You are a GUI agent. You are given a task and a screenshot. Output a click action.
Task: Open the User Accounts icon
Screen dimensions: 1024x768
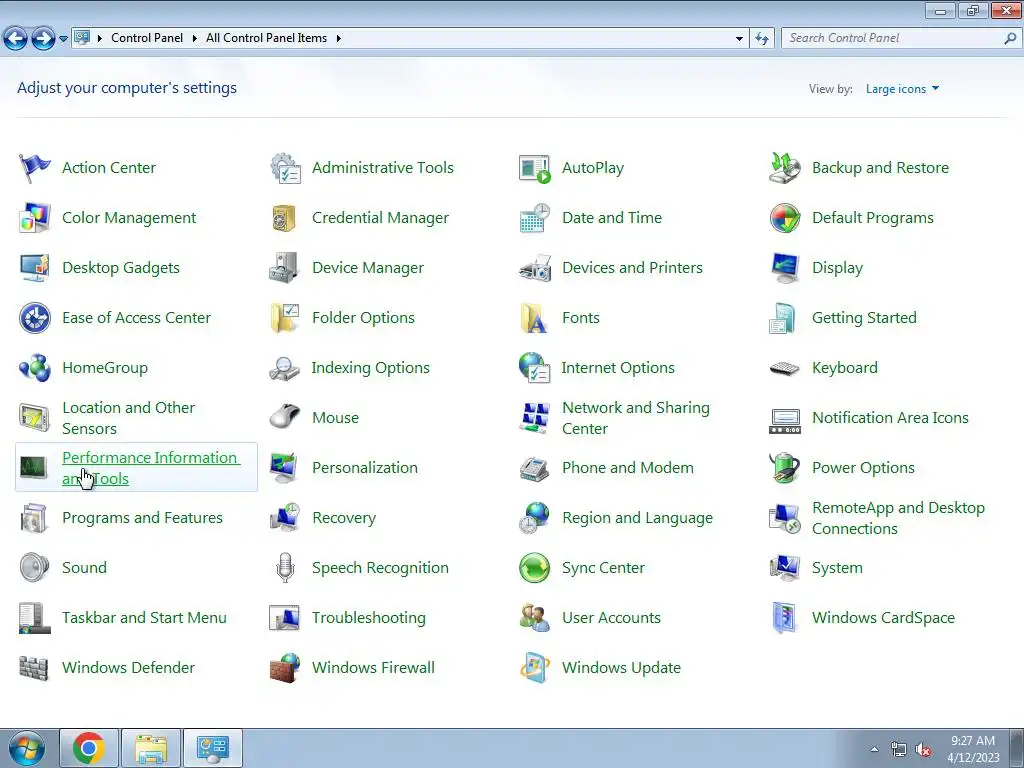[x=534, y=618]
